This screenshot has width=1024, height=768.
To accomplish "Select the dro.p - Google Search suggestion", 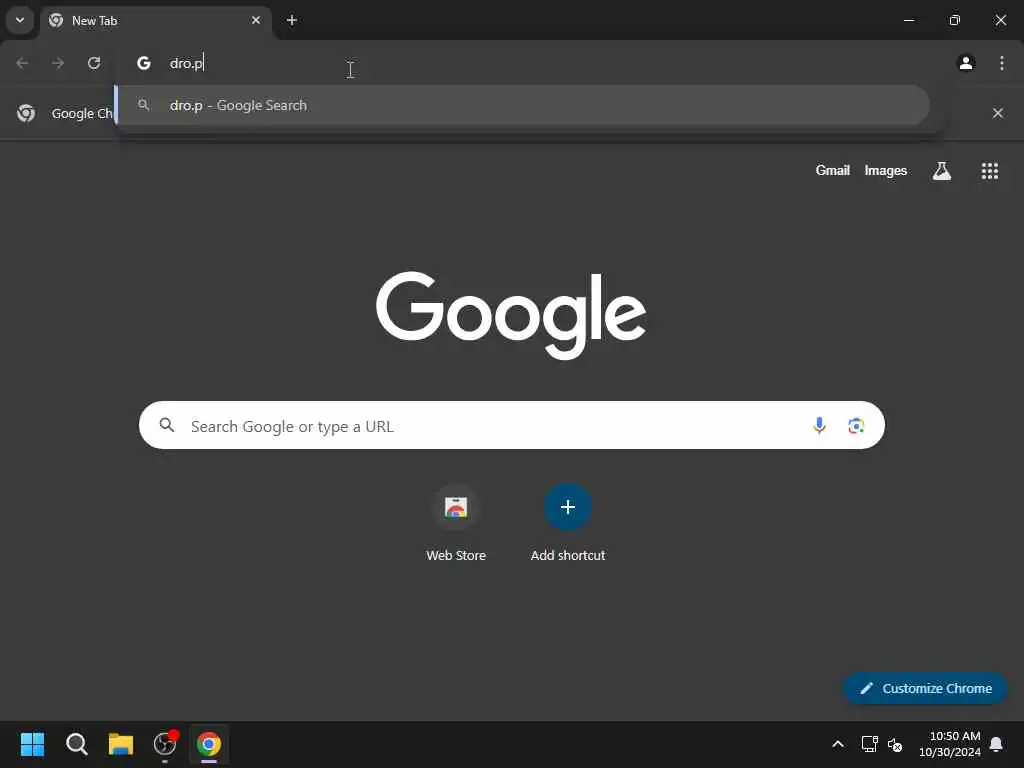I will [x=522, y=105].
